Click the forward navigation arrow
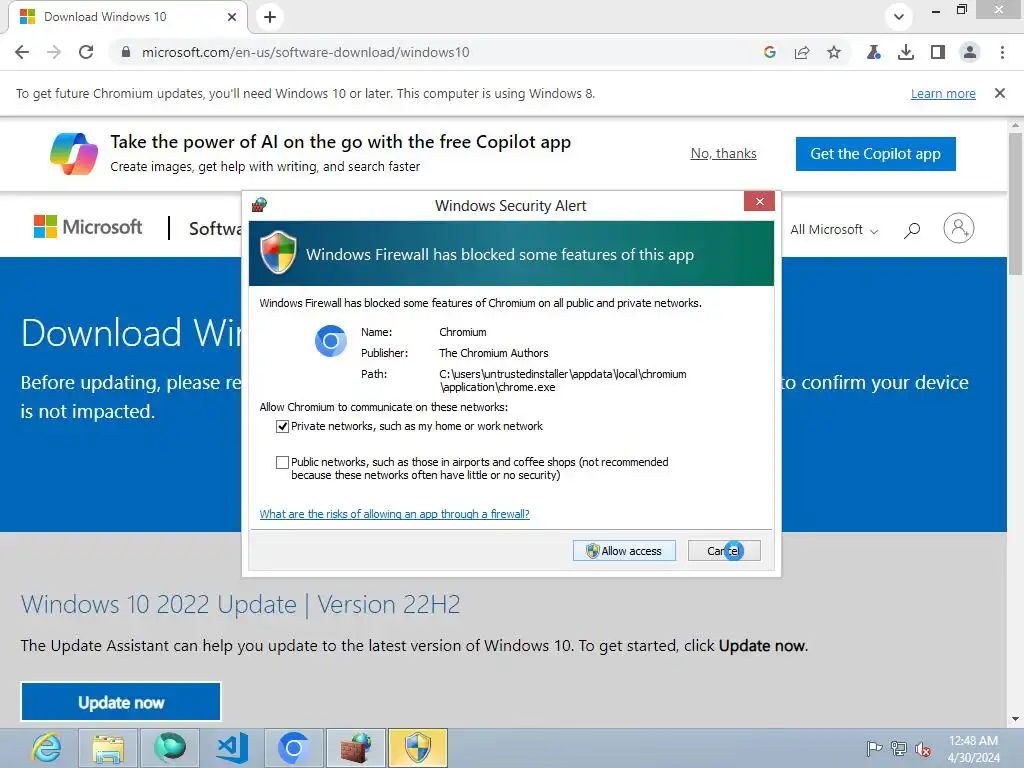 [54, 52]
